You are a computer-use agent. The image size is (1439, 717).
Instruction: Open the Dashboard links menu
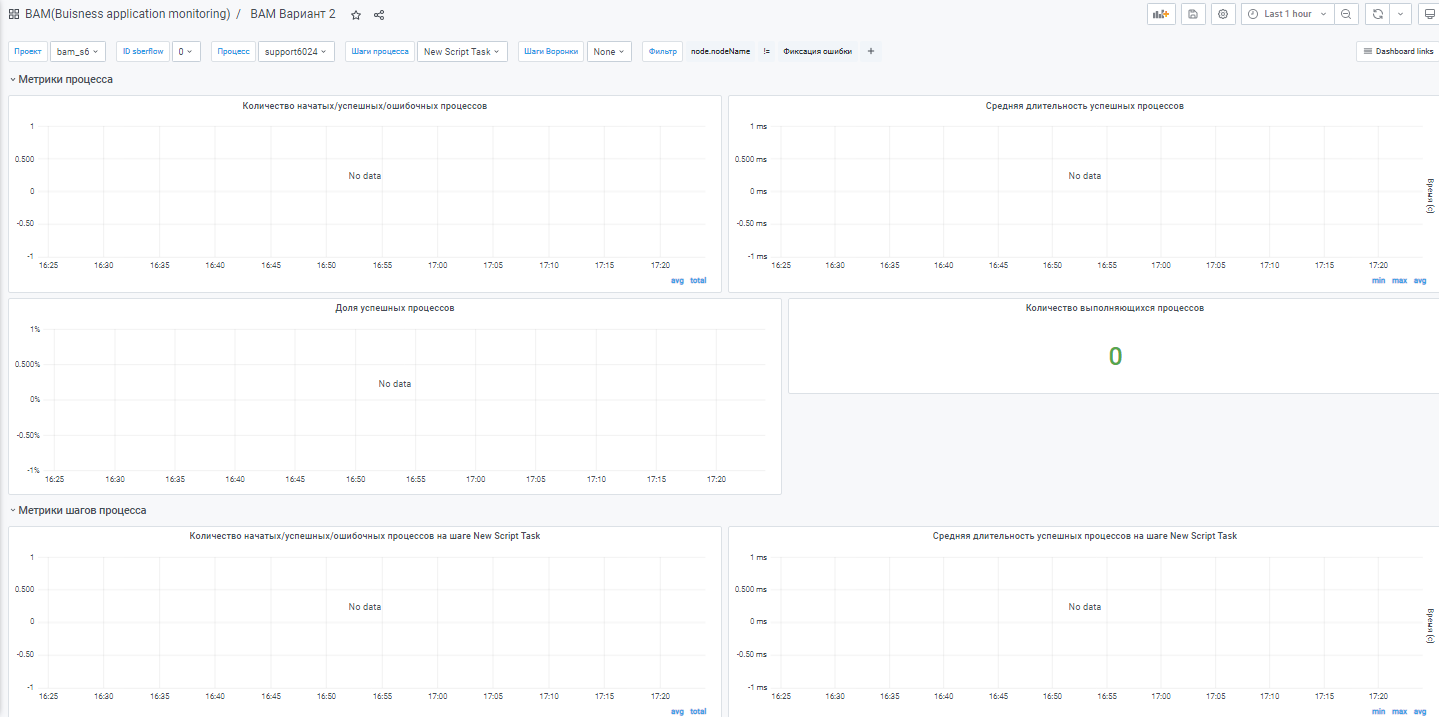click(1397, 51)
